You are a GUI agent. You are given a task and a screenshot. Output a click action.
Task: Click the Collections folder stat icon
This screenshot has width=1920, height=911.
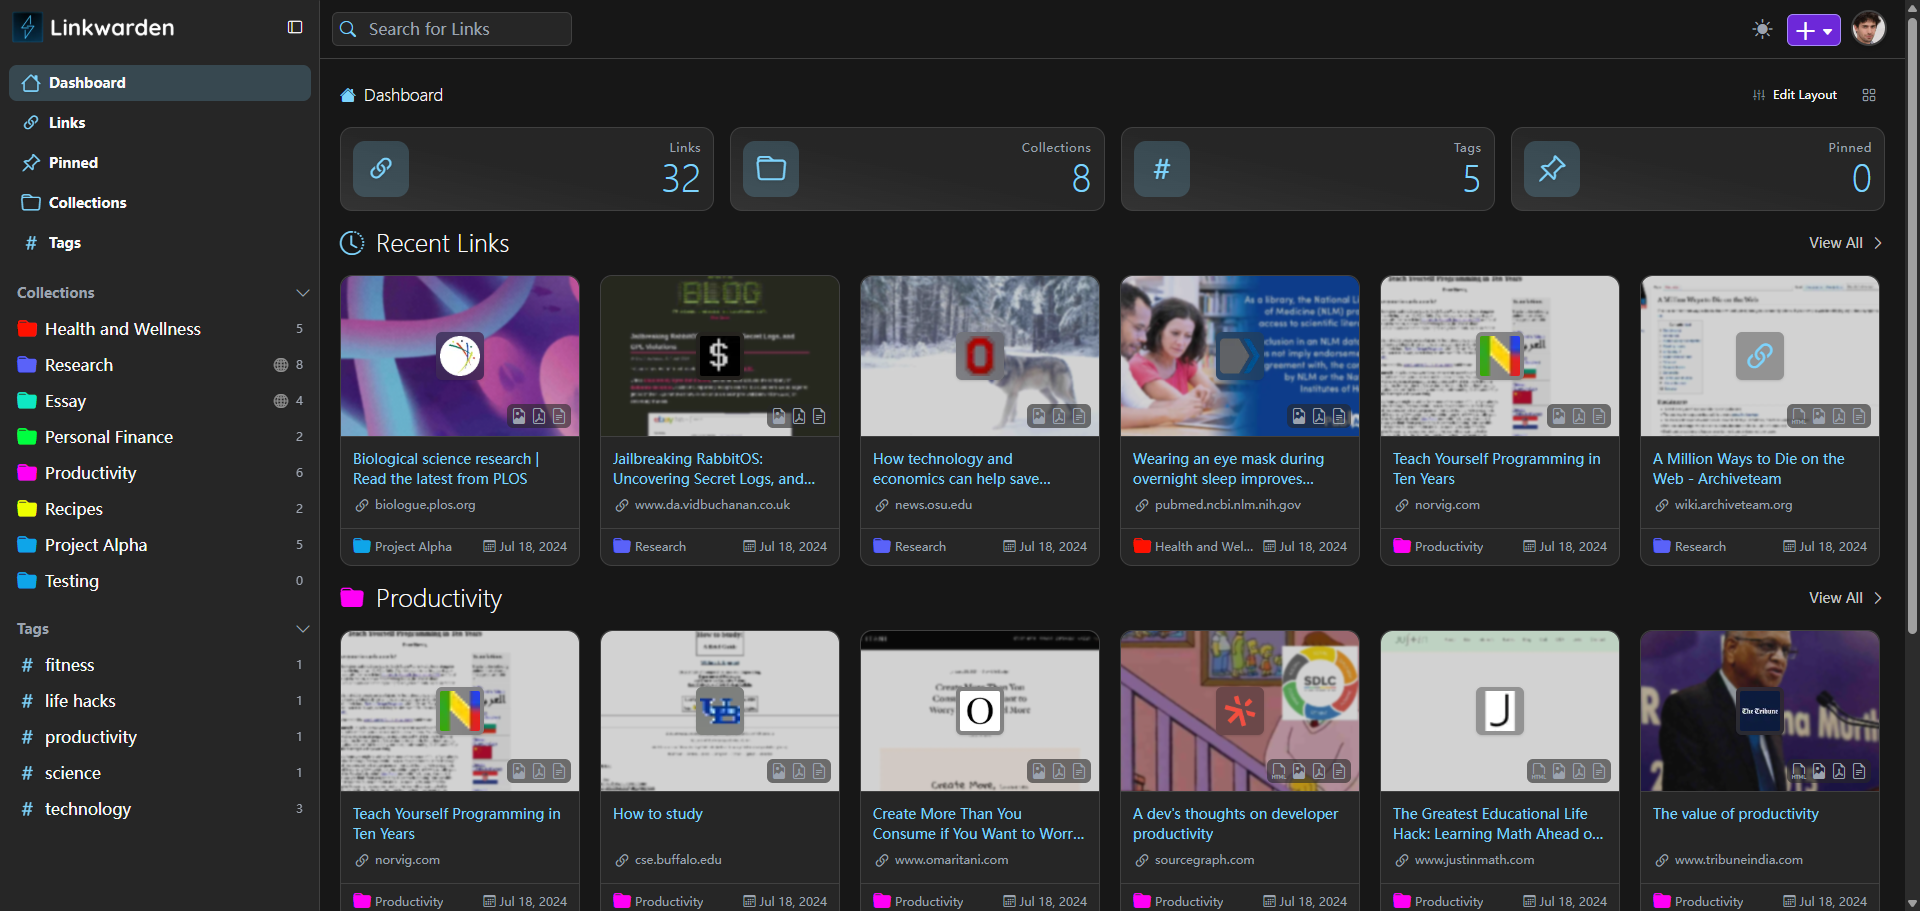pos(771,169)
